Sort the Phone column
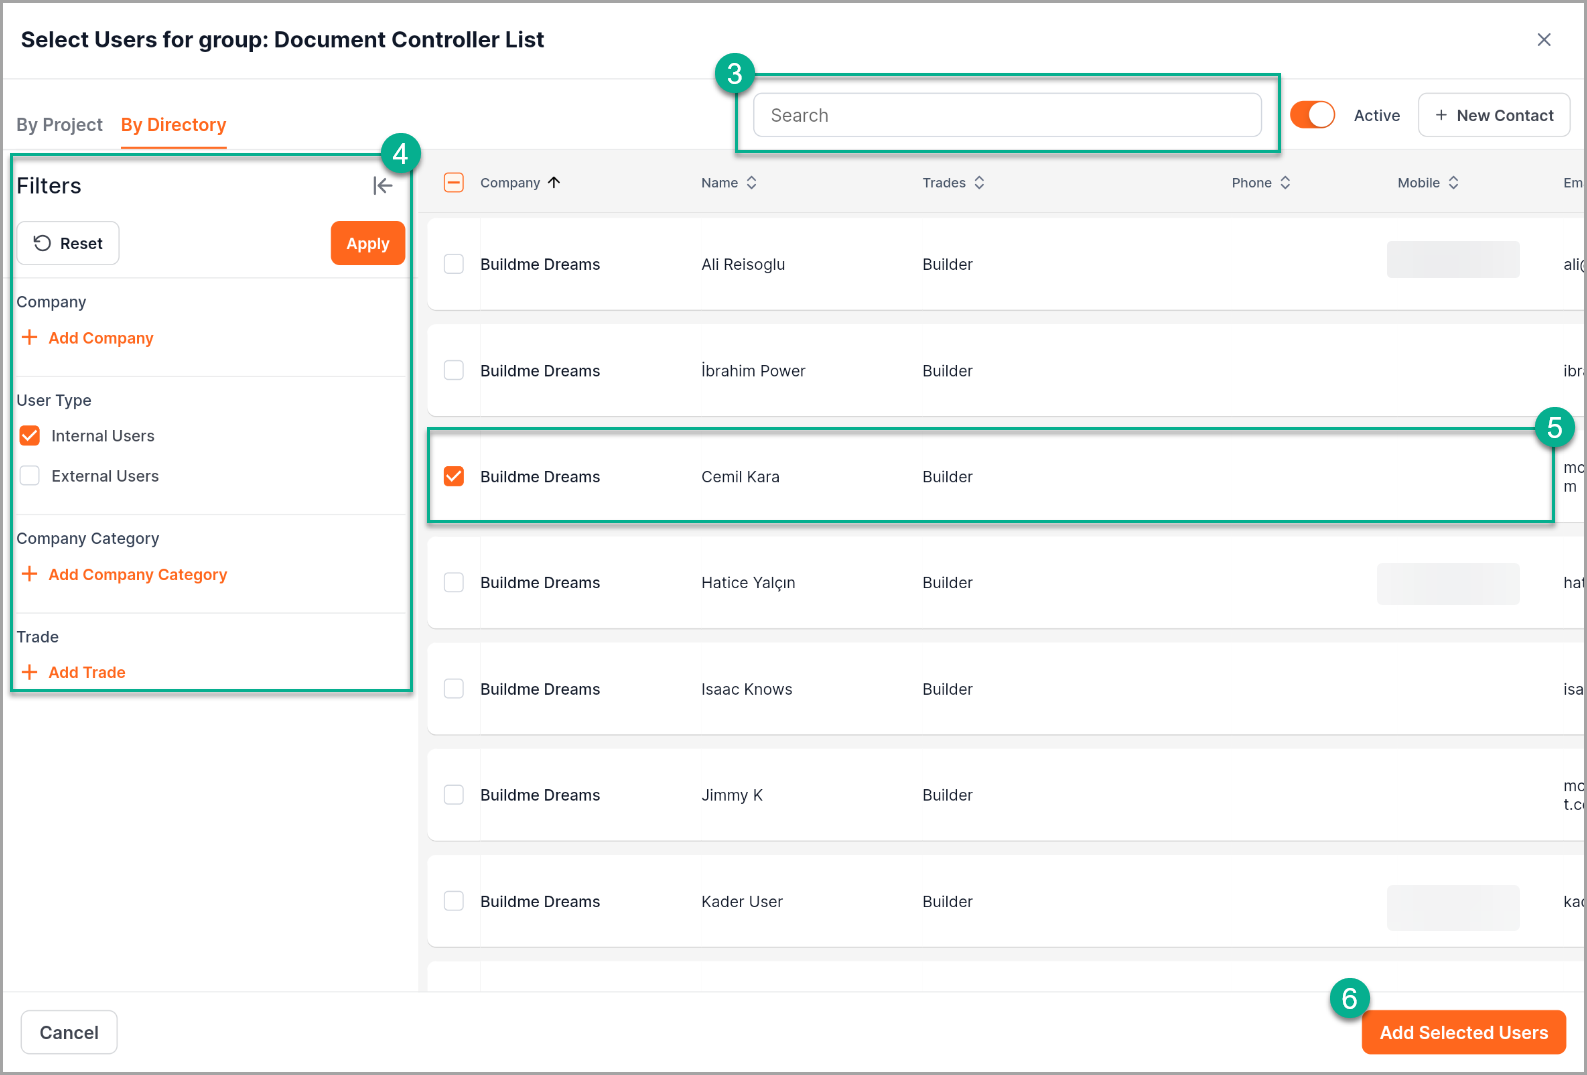The height and width of the screenshot is (1075, 1587). coord(1285,183)
